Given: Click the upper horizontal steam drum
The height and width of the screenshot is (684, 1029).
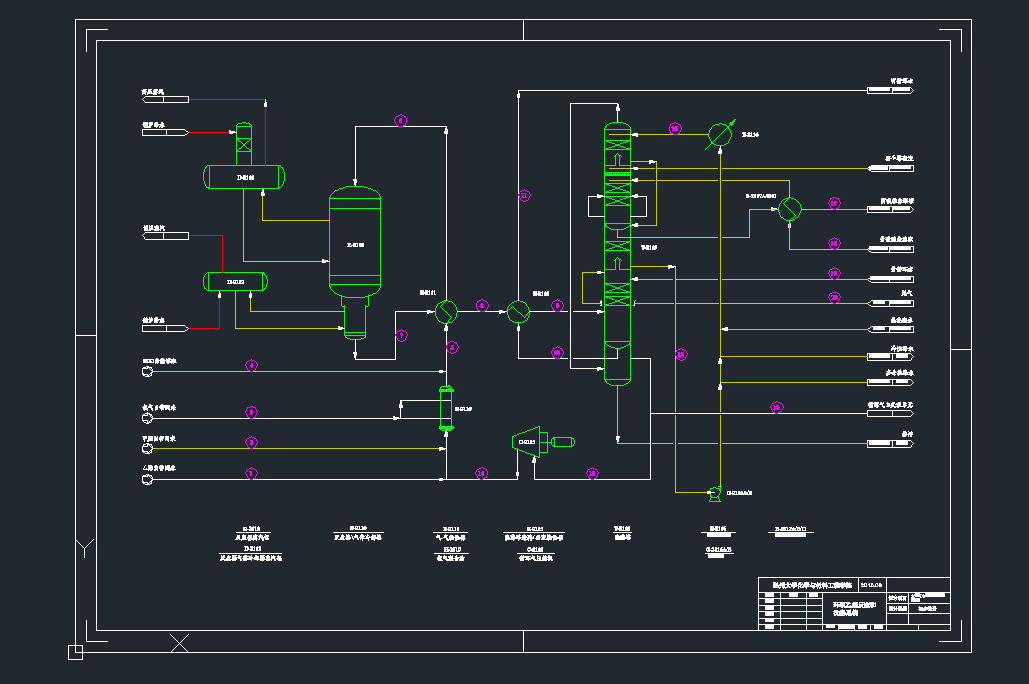Looking at the screenshot, I should click(x=244, y=177).
